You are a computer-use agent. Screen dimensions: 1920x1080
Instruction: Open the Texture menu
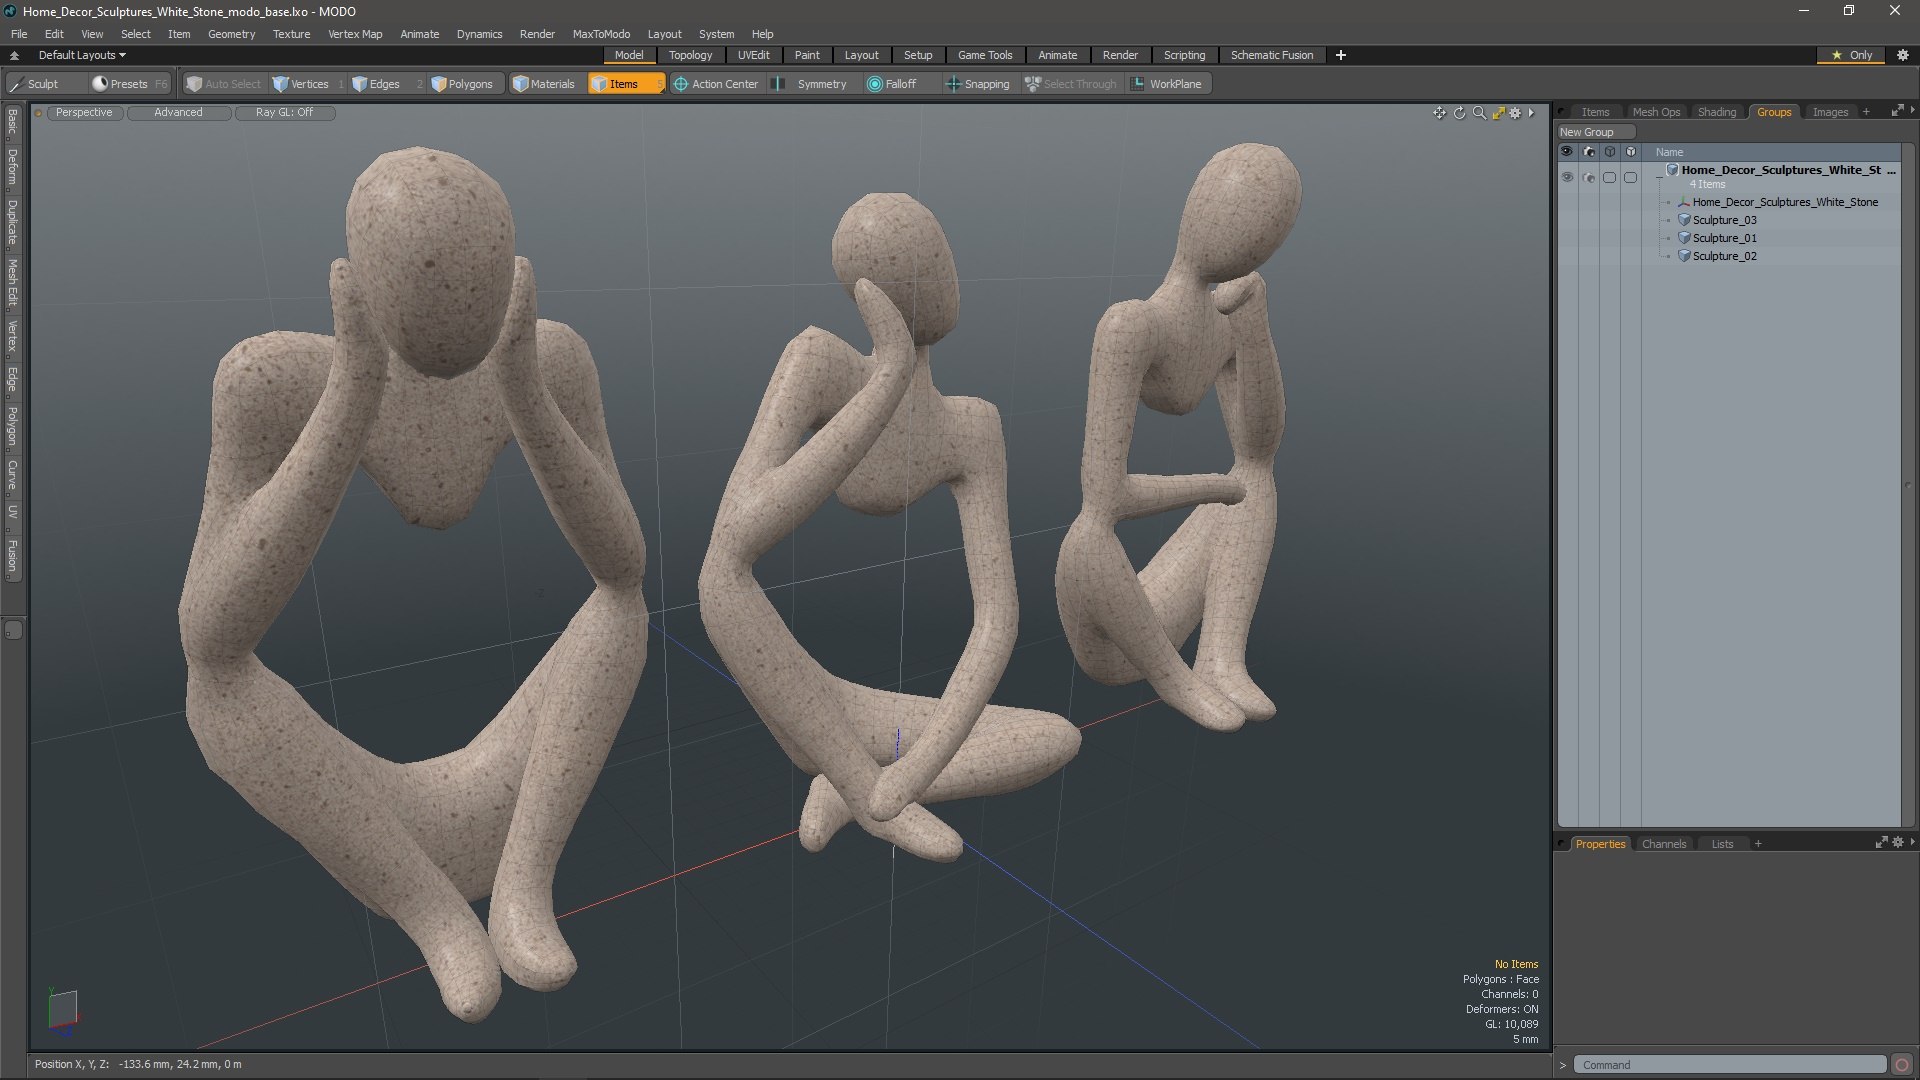291,34
